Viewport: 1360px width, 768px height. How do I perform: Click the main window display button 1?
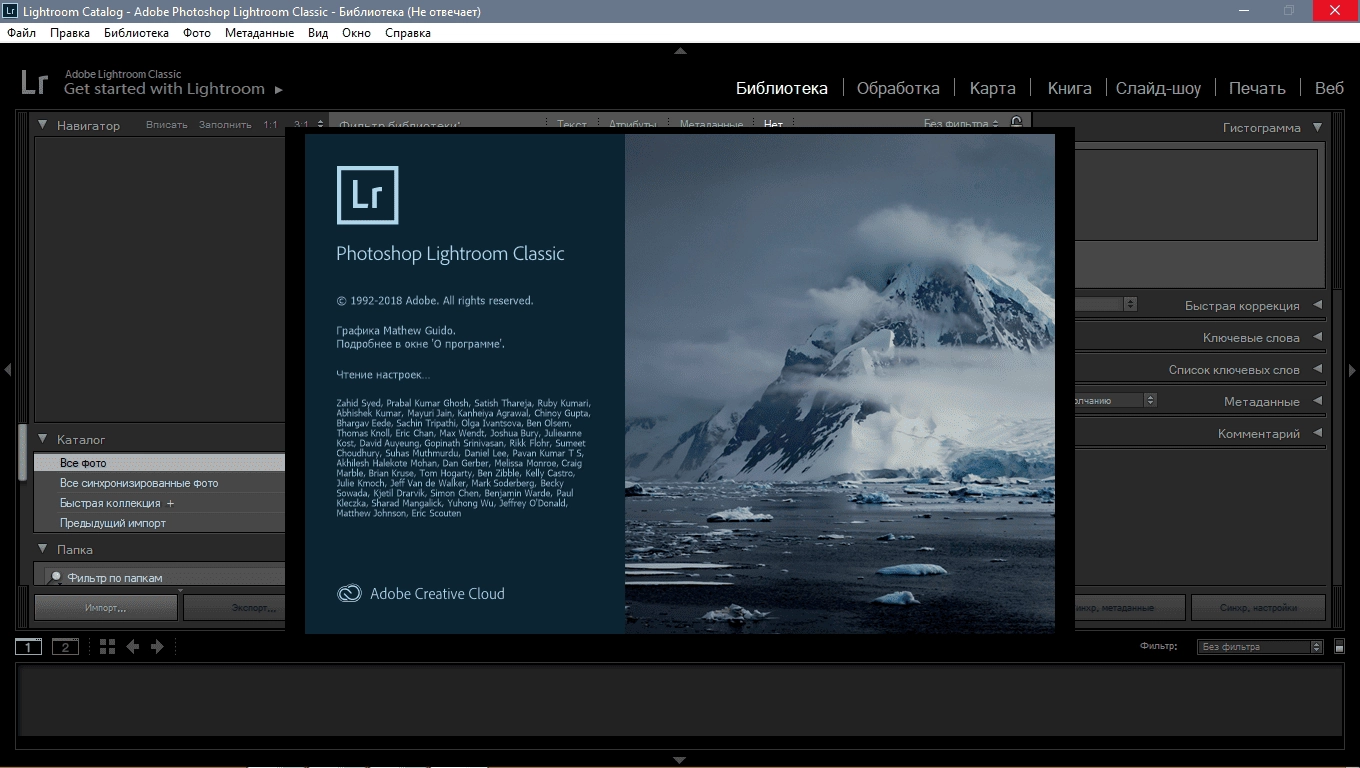click(29, 647)
